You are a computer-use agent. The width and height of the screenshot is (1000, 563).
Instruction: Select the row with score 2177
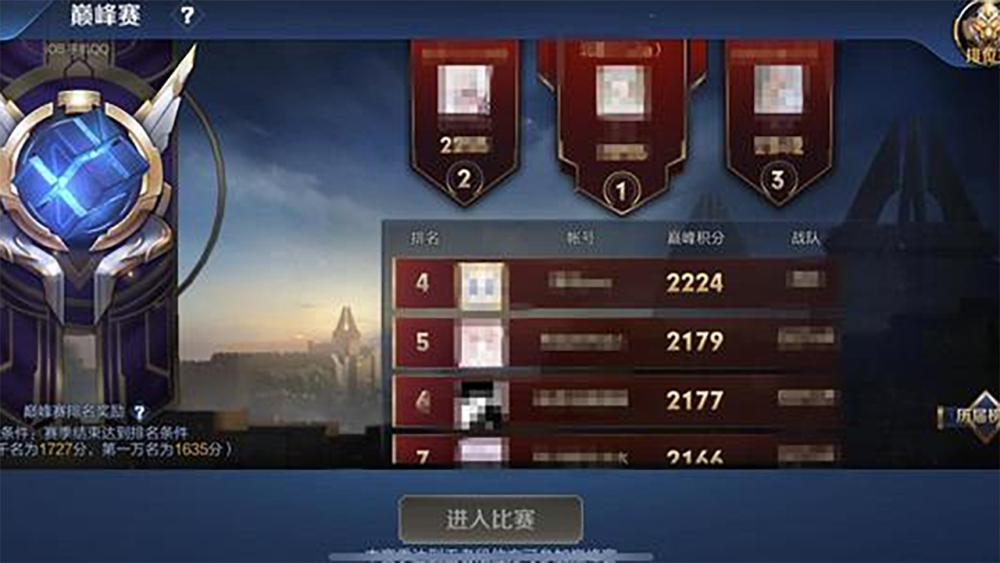616,401
